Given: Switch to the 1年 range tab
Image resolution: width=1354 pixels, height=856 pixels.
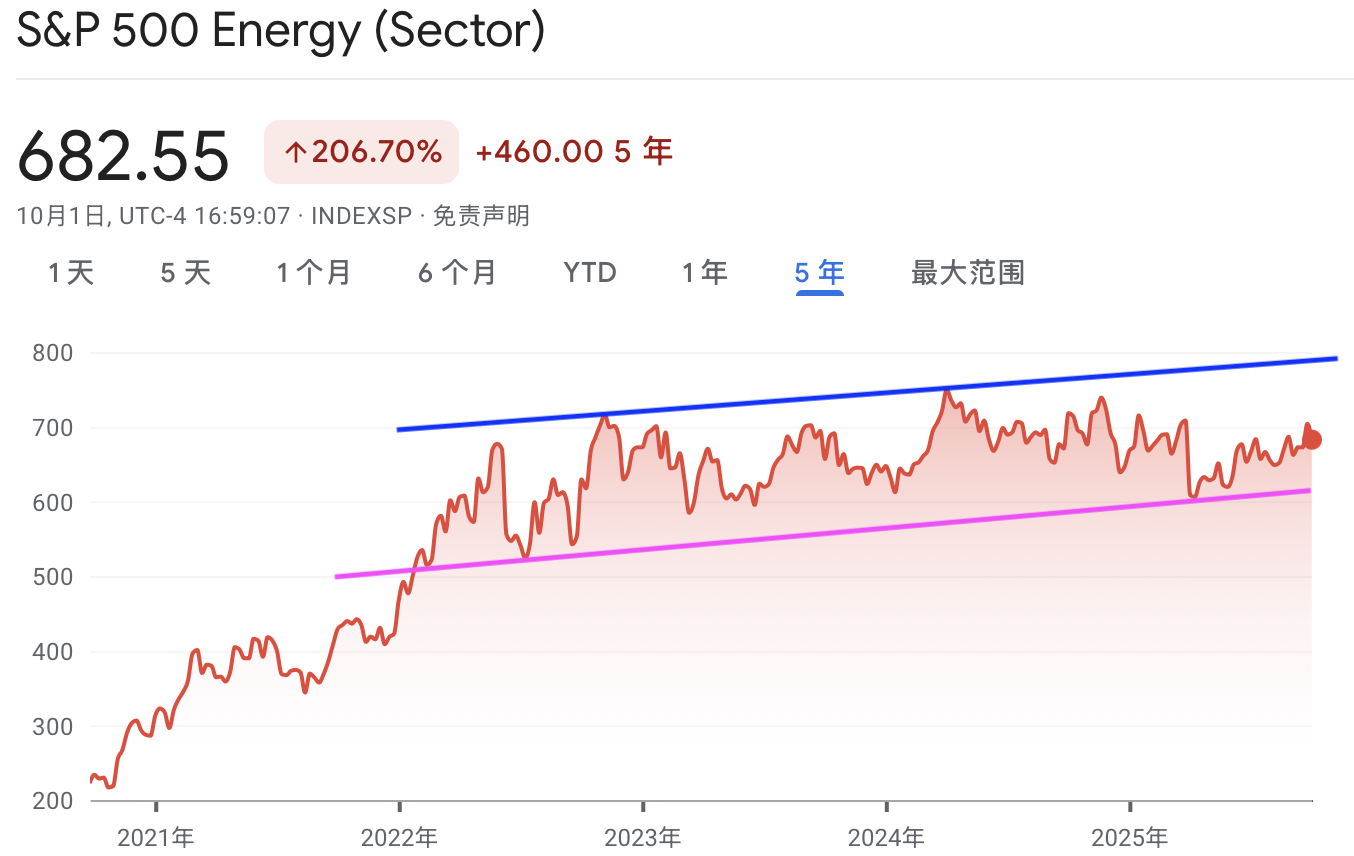Looking at the screenshot, I should (x=705, y=272).
